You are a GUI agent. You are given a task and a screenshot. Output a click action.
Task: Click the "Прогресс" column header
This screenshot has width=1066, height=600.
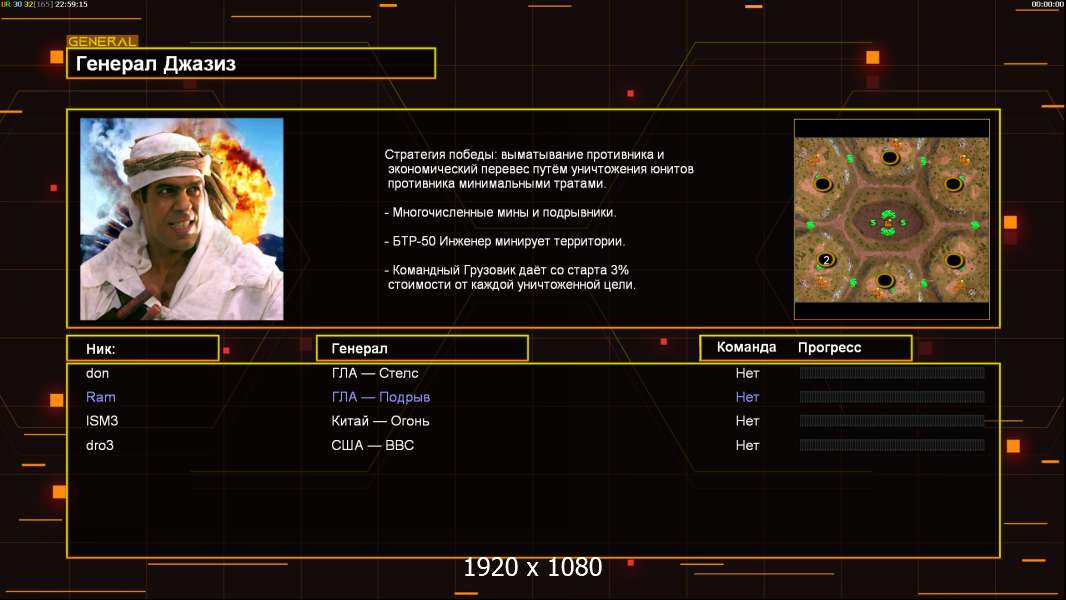click(829, 348)
